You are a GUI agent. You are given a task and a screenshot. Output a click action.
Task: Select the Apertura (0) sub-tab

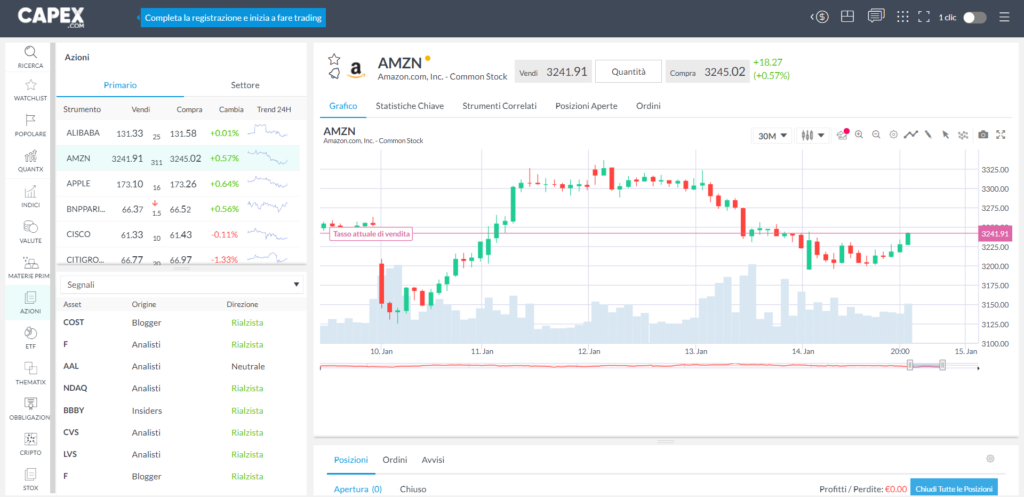[358, 489]
